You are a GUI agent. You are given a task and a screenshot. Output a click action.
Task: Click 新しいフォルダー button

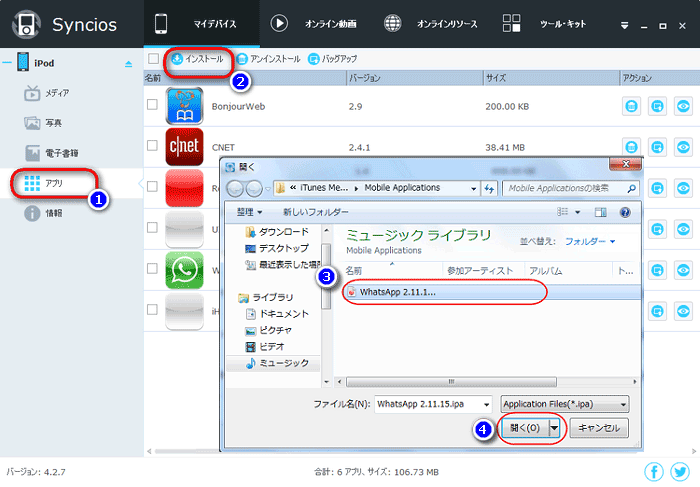click(x=316, y=212)
